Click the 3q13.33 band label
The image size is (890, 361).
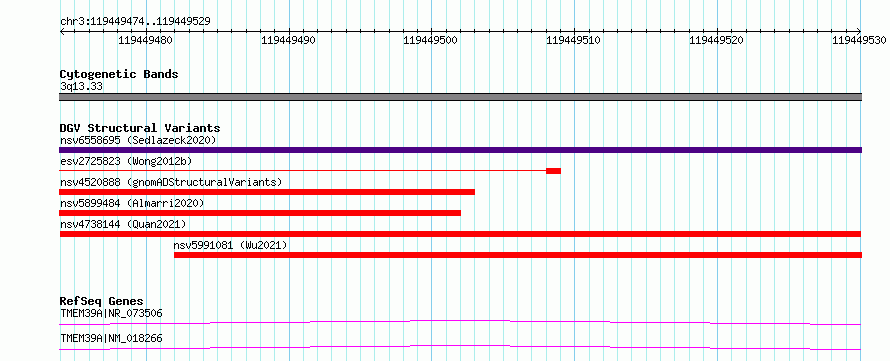(81, 87)
